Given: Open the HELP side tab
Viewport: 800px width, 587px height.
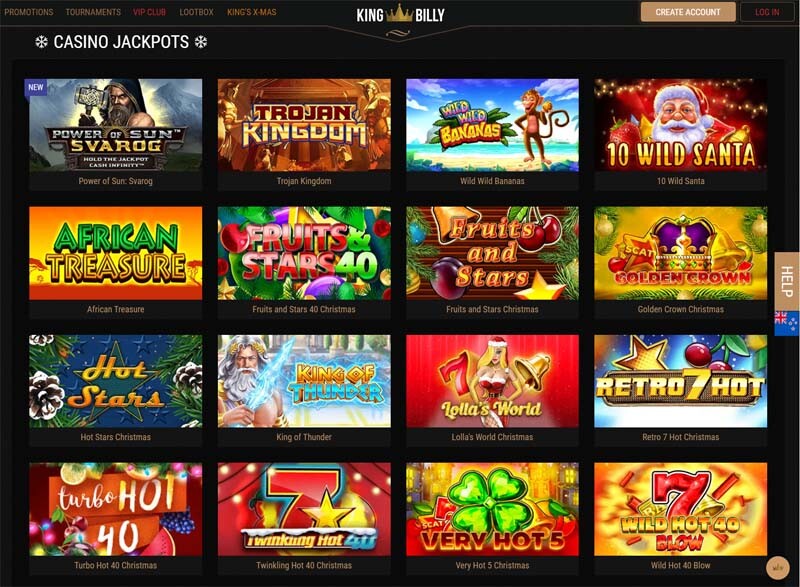Looking at the screenshot, I should click(x=786, y=282).
